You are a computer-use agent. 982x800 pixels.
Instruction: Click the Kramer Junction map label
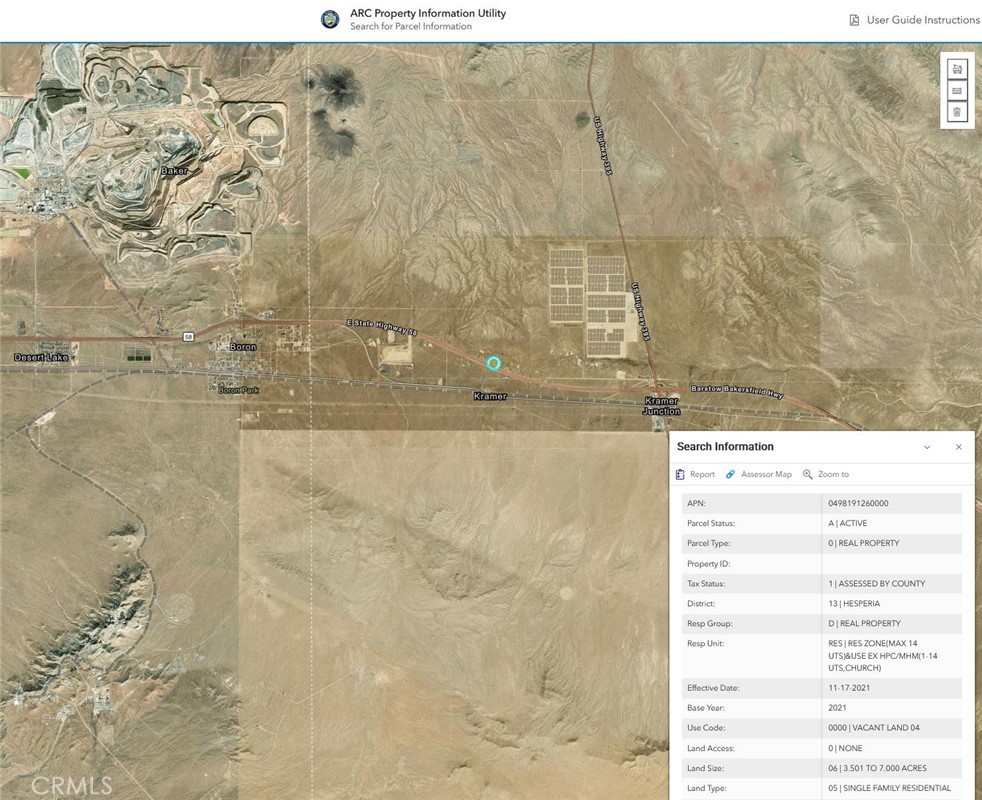(661, 406)
